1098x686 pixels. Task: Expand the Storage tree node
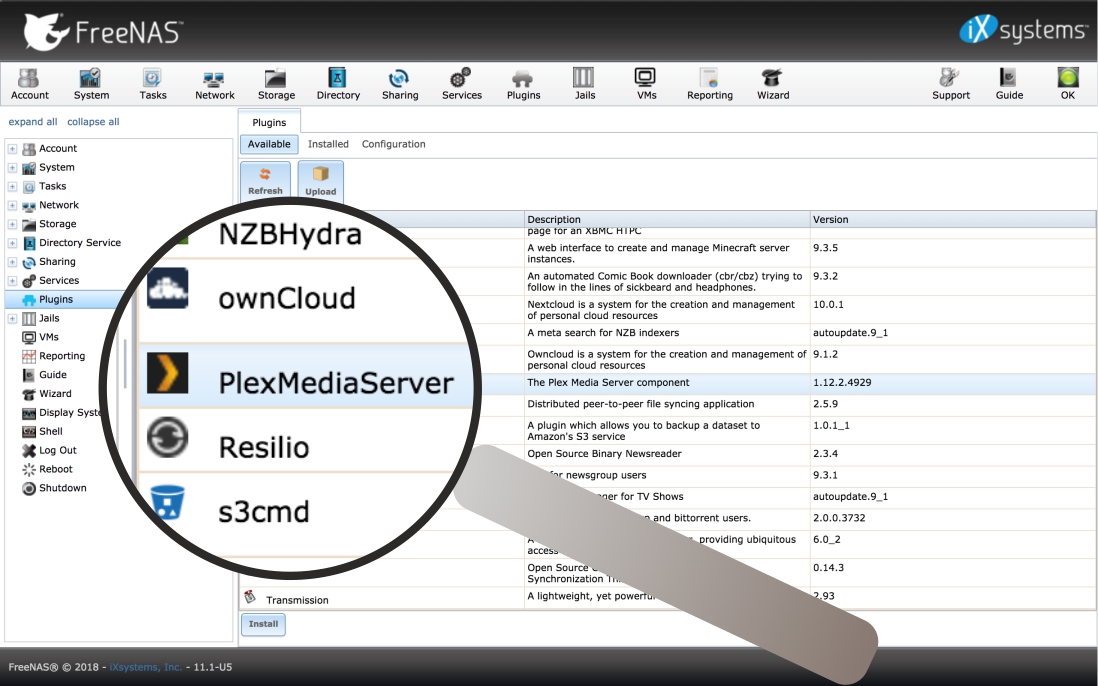point(12,224)
